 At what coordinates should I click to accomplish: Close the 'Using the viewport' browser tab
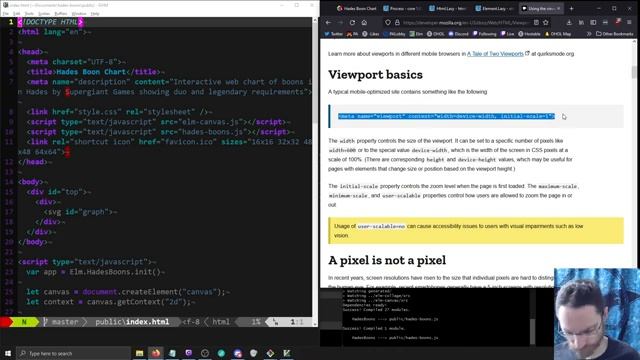click(558, 8)
